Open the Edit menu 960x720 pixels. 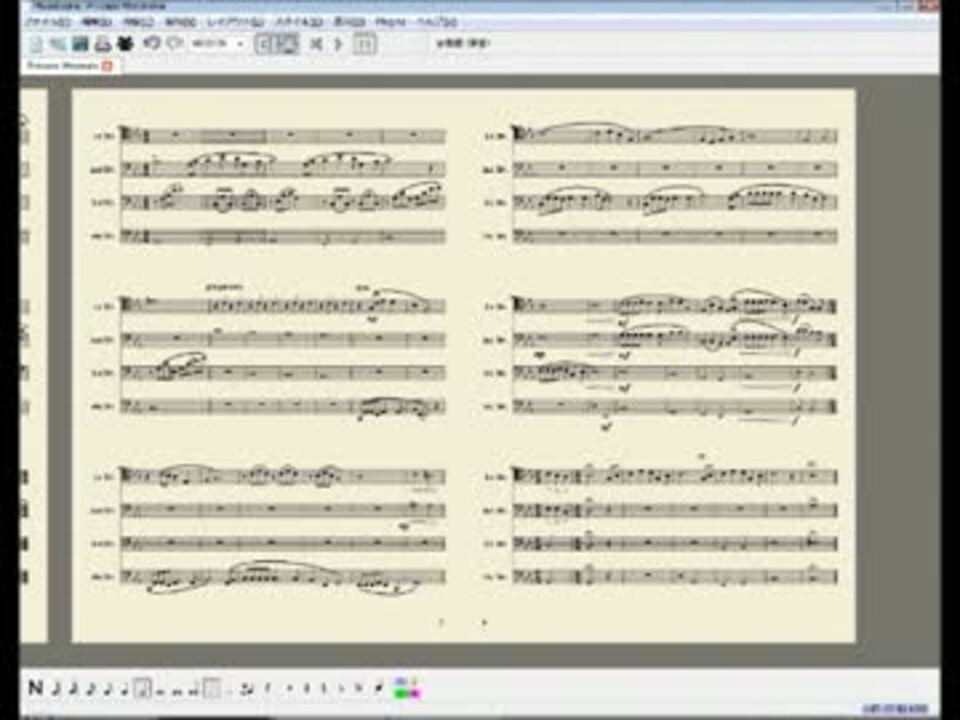tap(96, 21)
